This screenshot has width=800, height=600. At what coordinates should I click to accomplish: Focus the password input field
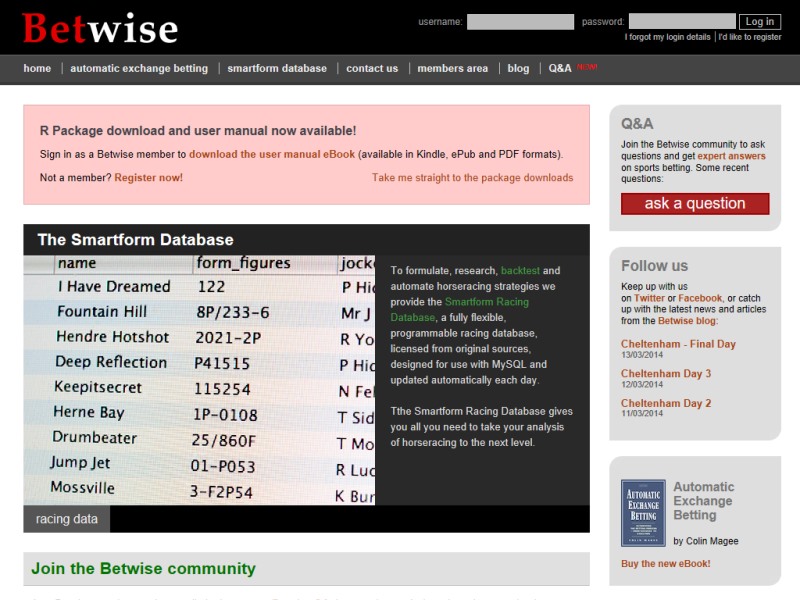pos(682,21)
